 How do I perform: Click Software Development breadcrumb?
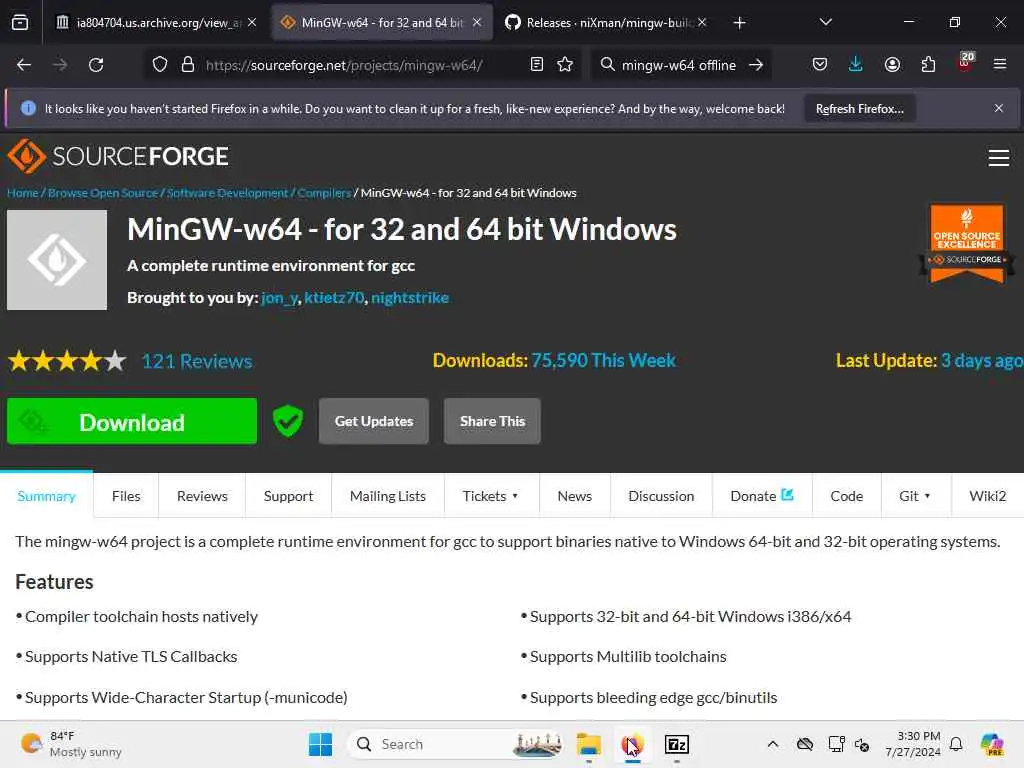pyautogui.click(x=227, y=193)
